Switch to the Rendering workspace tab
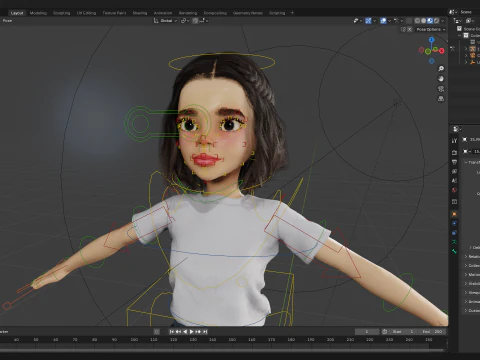Screen dimensions: 480x360 tap(188, 13)
